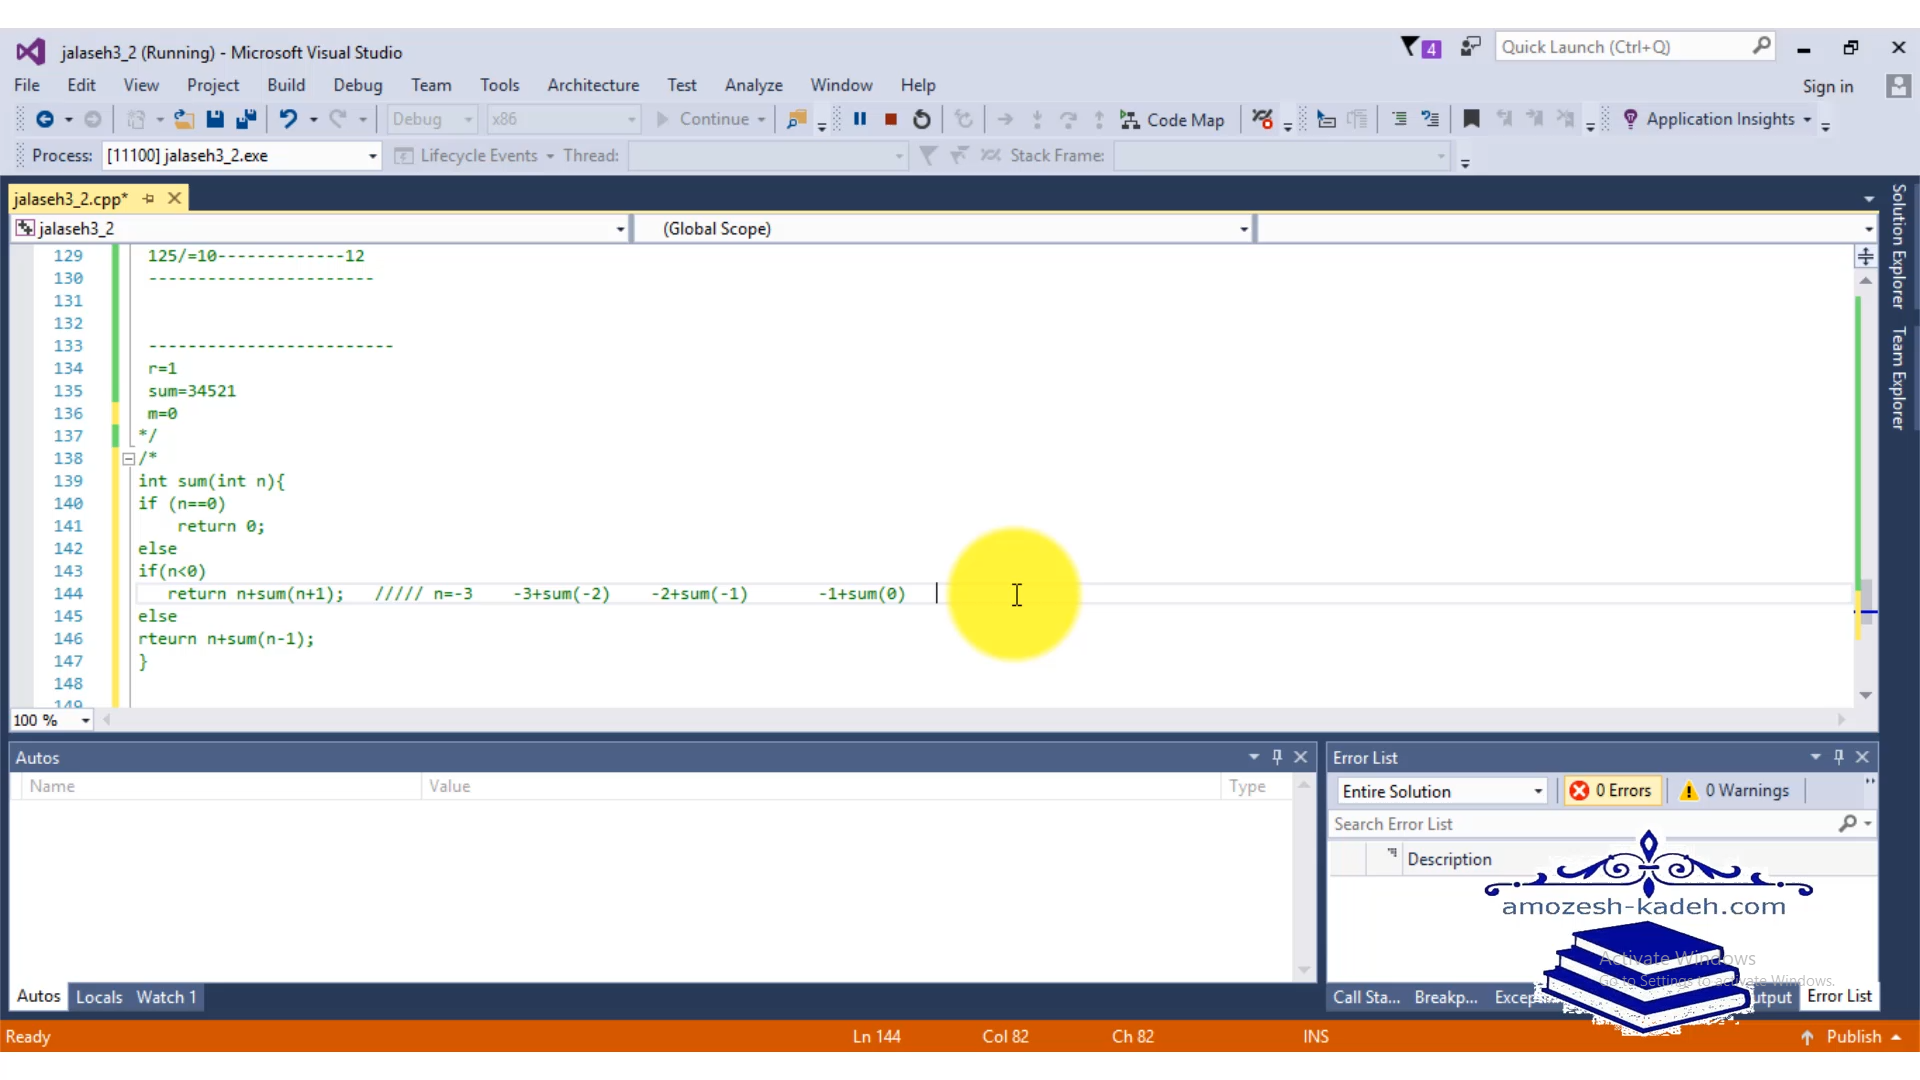Pause debugging with Break All button
This screenshot has width=1920, height=1080.
click(x=860, y=119)
